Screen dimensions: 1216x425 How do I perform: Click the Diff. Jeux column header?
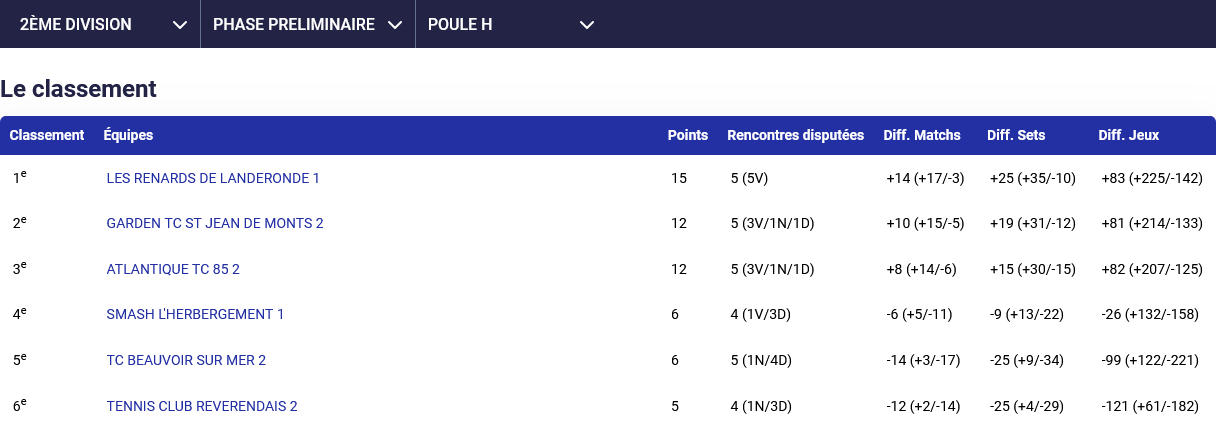(x=1129, y=135)
